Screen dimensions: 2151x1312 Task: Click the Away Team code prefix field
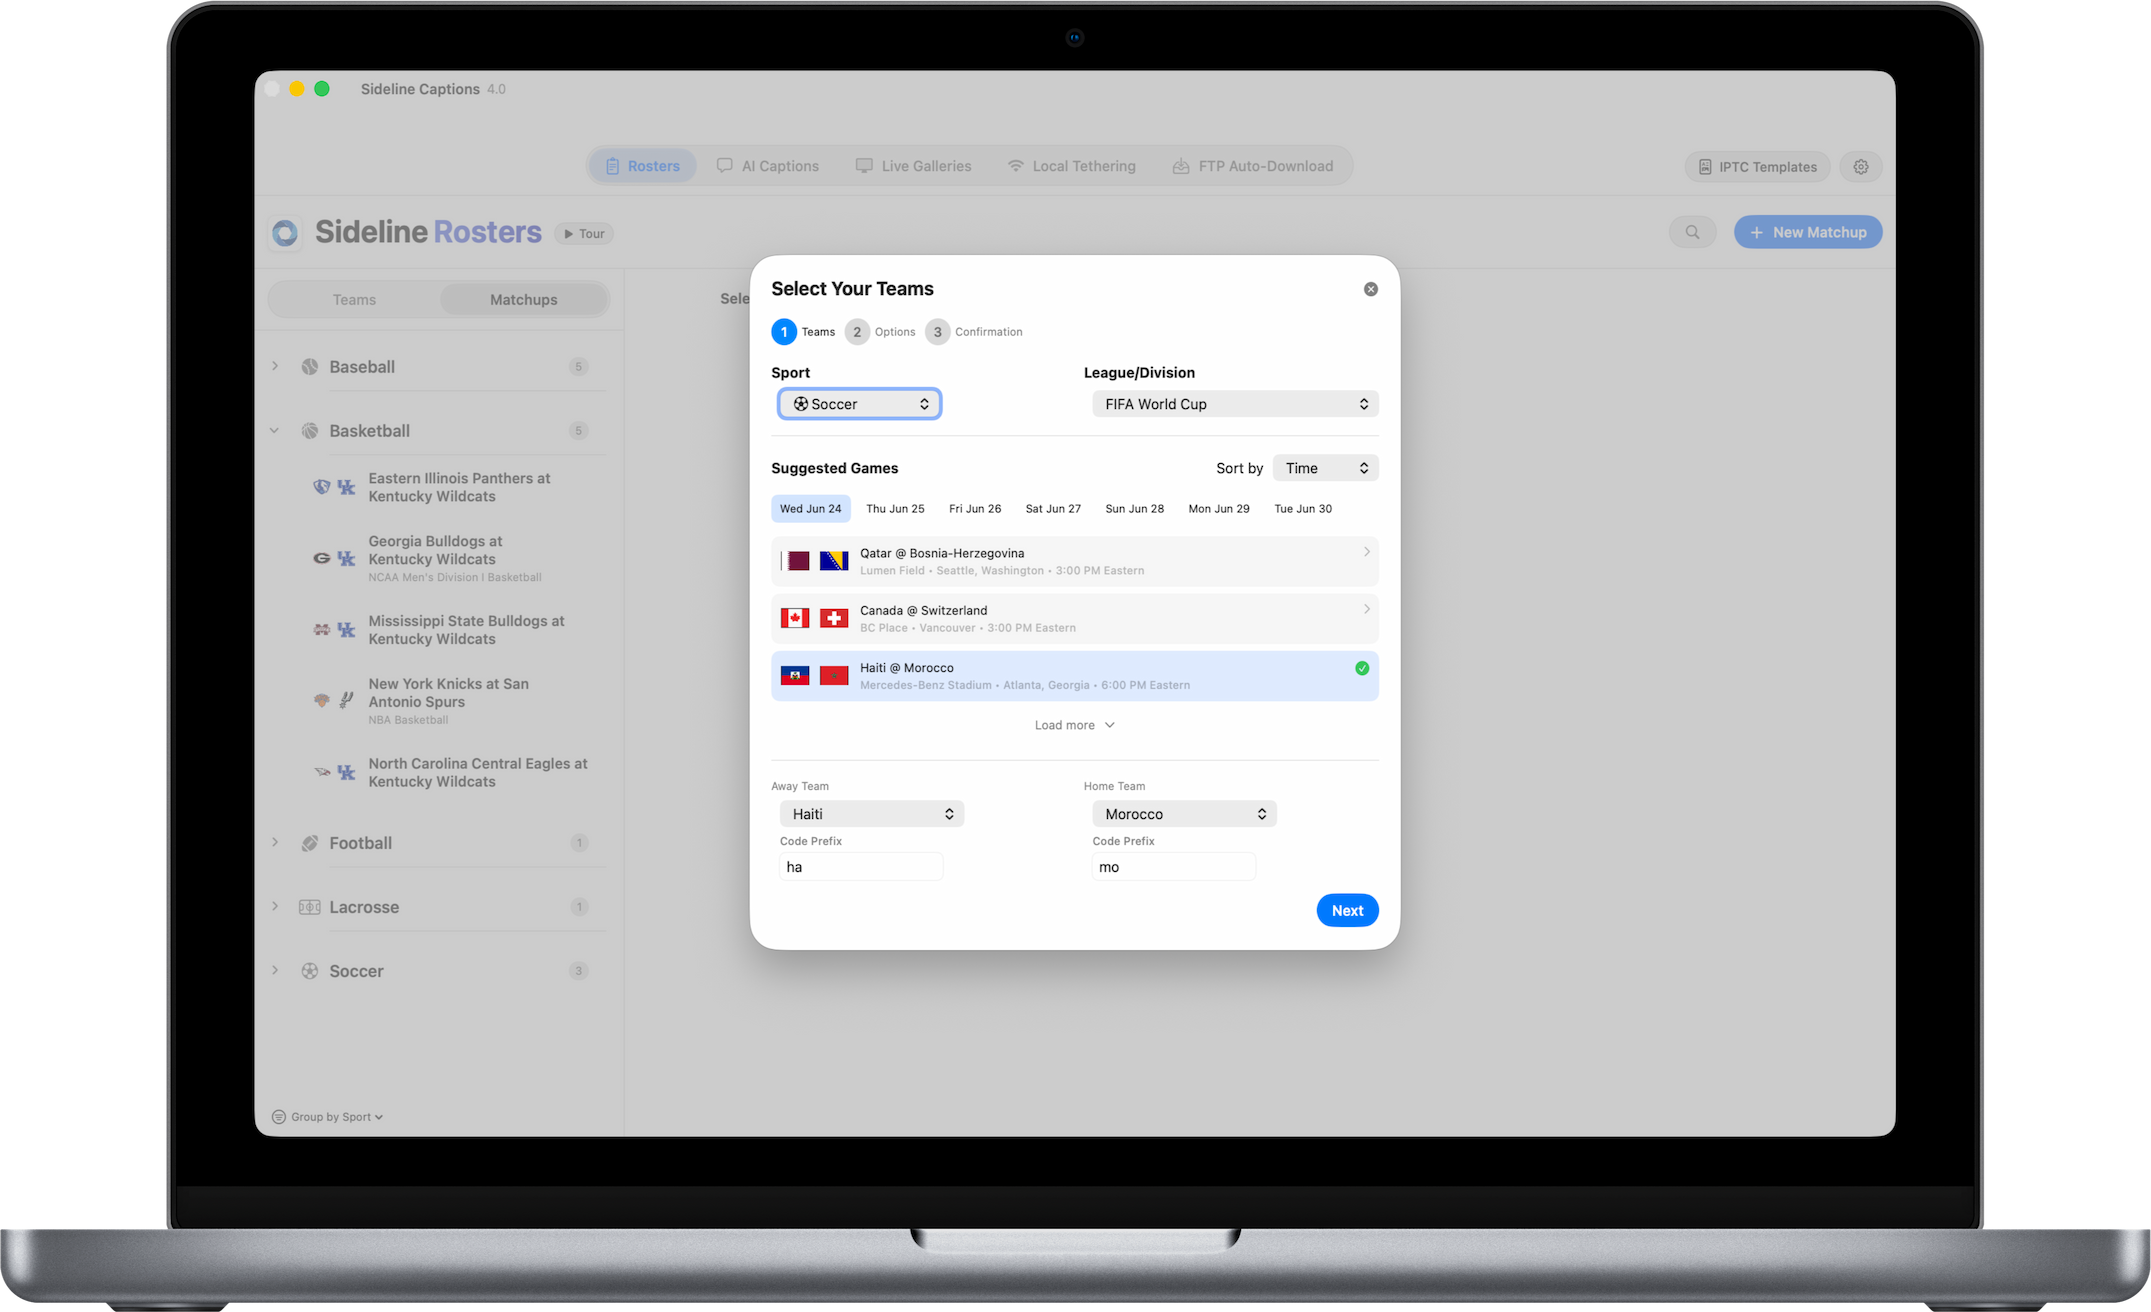pos(861,867)
